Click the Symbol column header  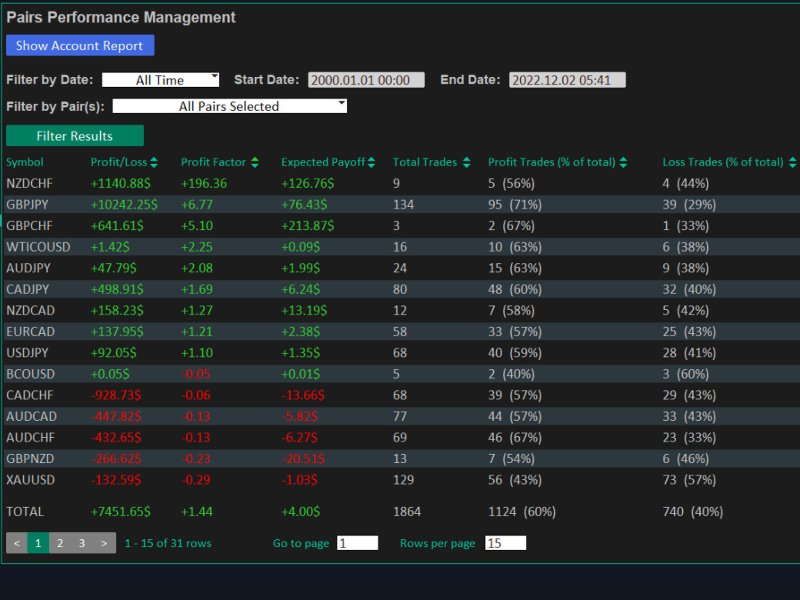[x=24, y=162]
